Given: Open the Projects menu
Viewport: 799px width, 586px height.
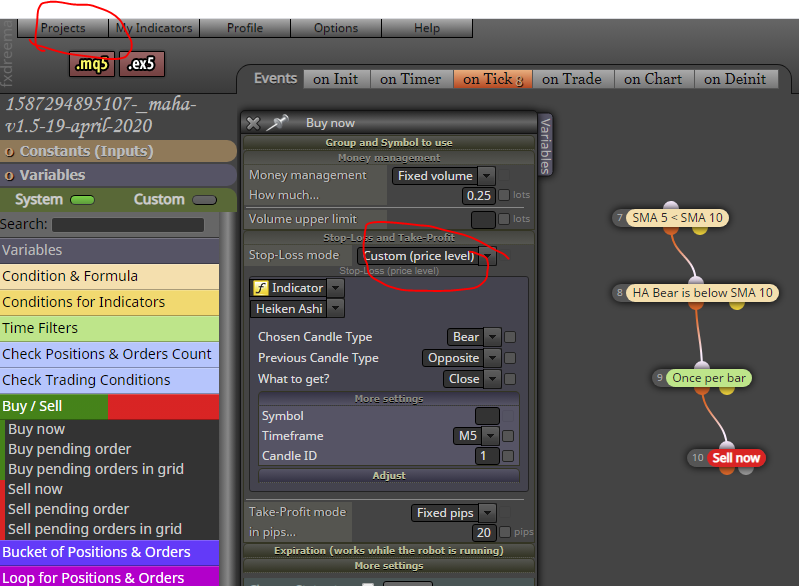Looking at the screenshot, I should (63, 28).
